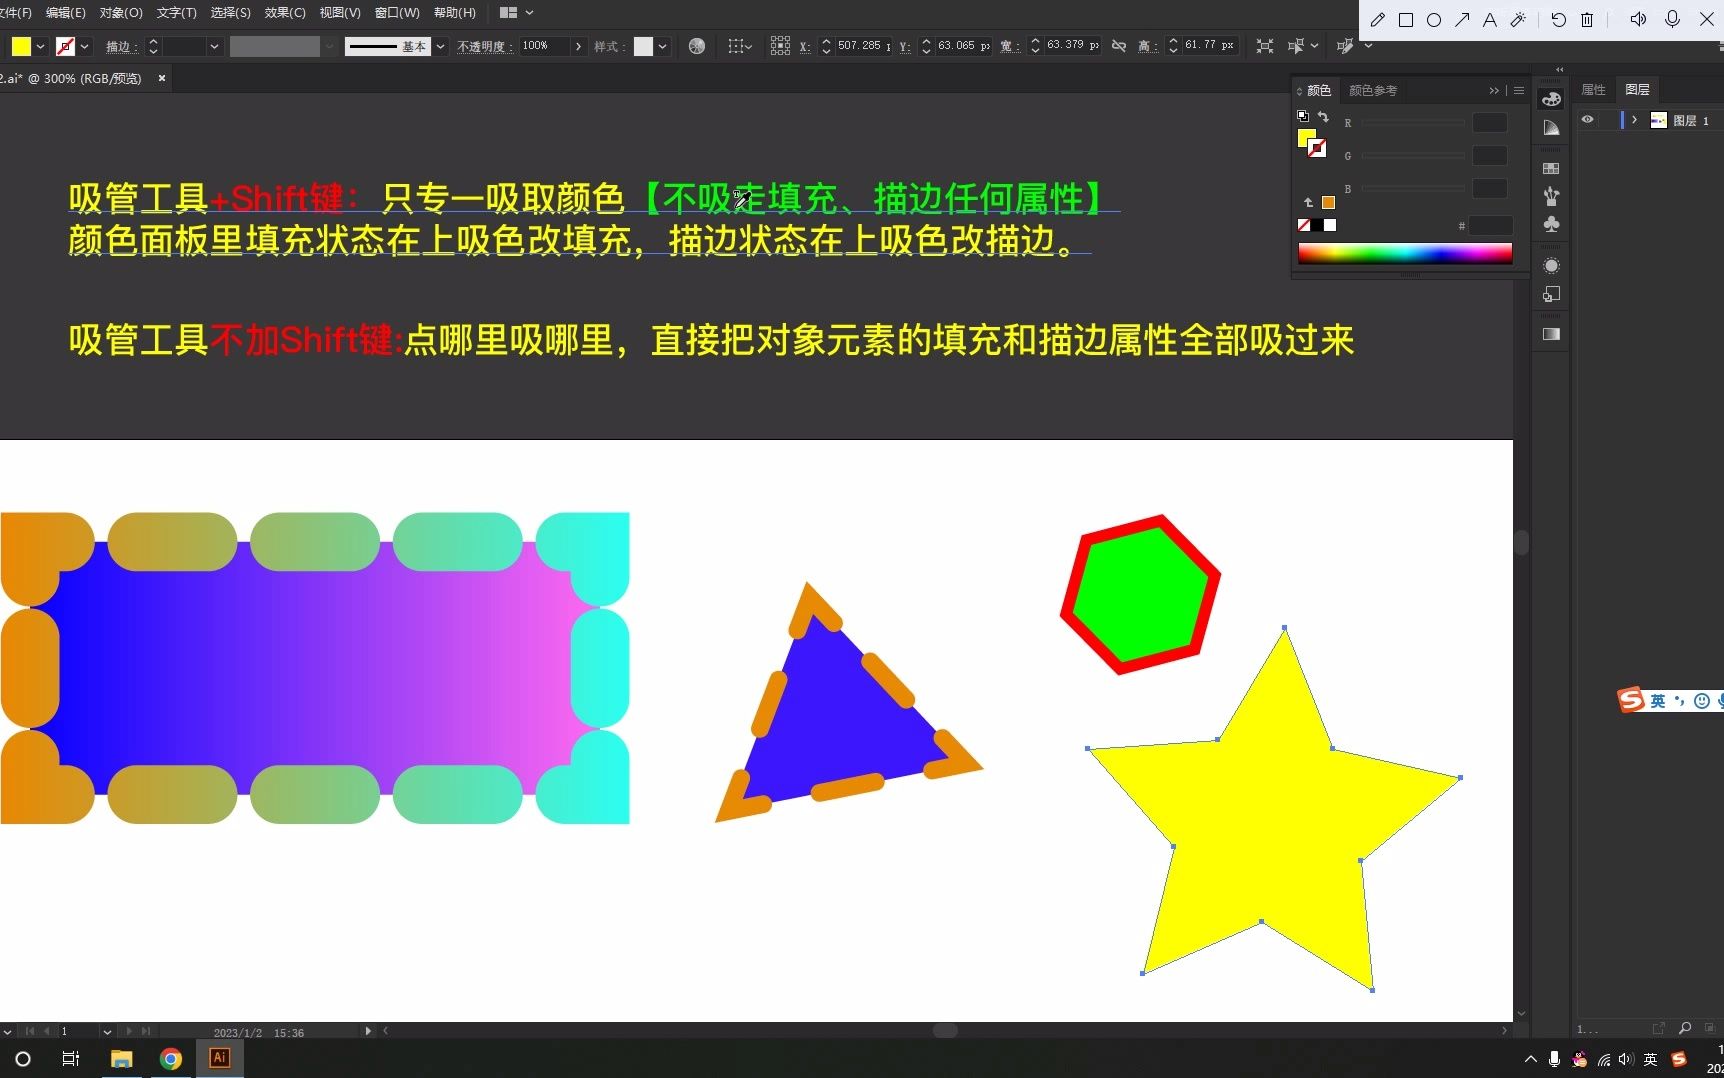The width and height of the screenshot is (1724, 1078).
Task: Select the magic highlighter annotation tool
Action: pos(1518,20)
